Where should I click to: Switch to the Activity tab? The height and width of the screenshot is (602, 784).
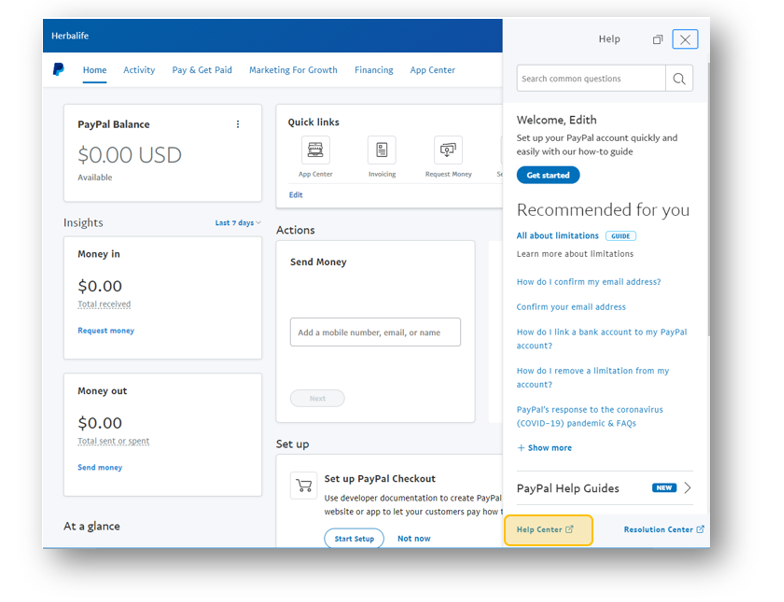[139, 70]
